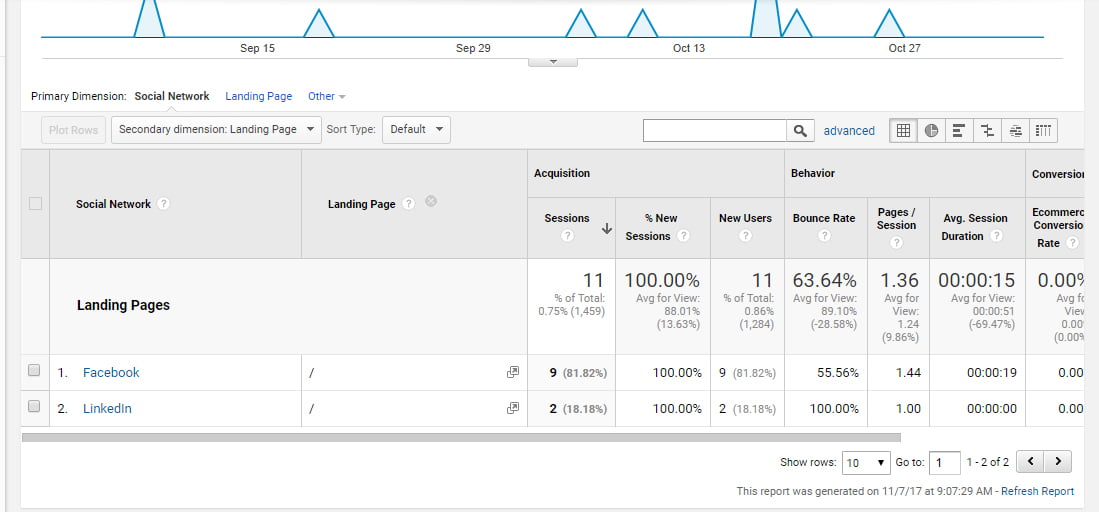Image resolution: width=1099 pixels, height=512 pixels.
Task: Sort by Avg. Session Duration header
Action: [x=976, y=227]
